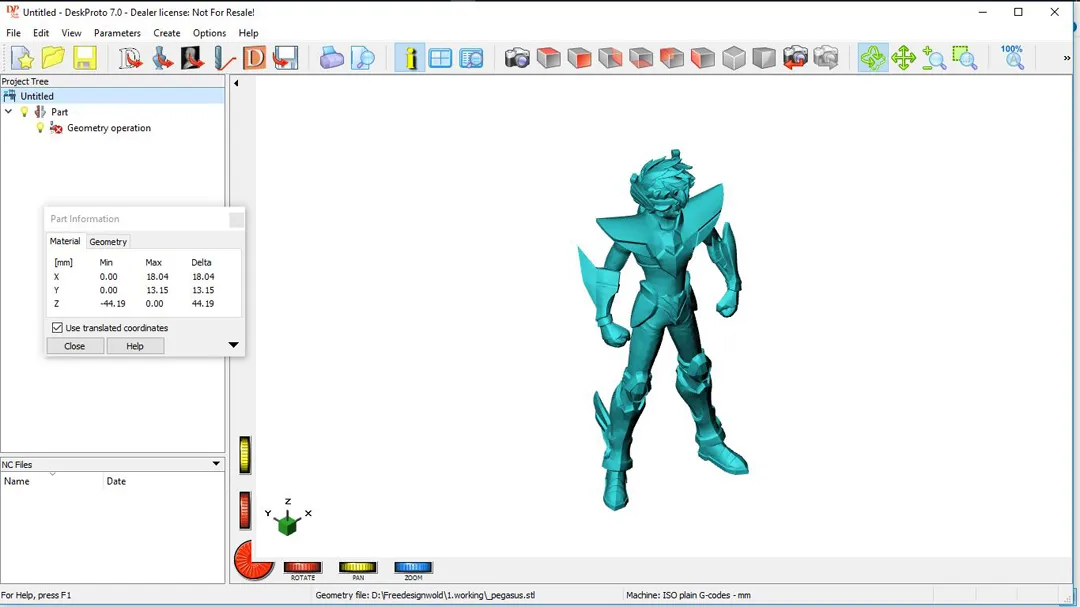Toggle Geometry operation visibility light bulb
Screen dimensions: 1080x607
40,128
